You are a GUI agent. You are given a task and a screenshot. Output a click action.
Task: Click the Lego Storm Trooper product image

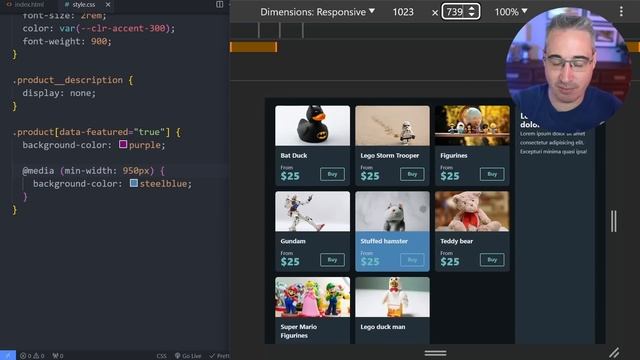(x=392, y=126)
